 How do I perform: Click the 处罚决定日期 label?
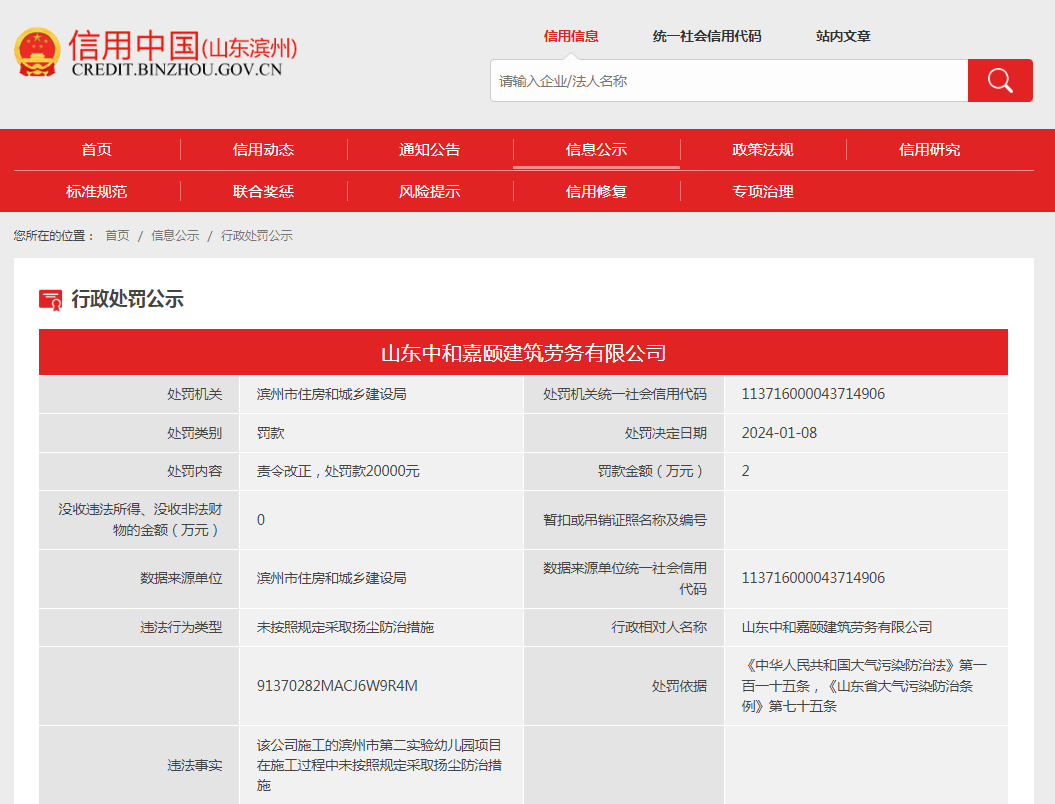click(x=665, y=433)
